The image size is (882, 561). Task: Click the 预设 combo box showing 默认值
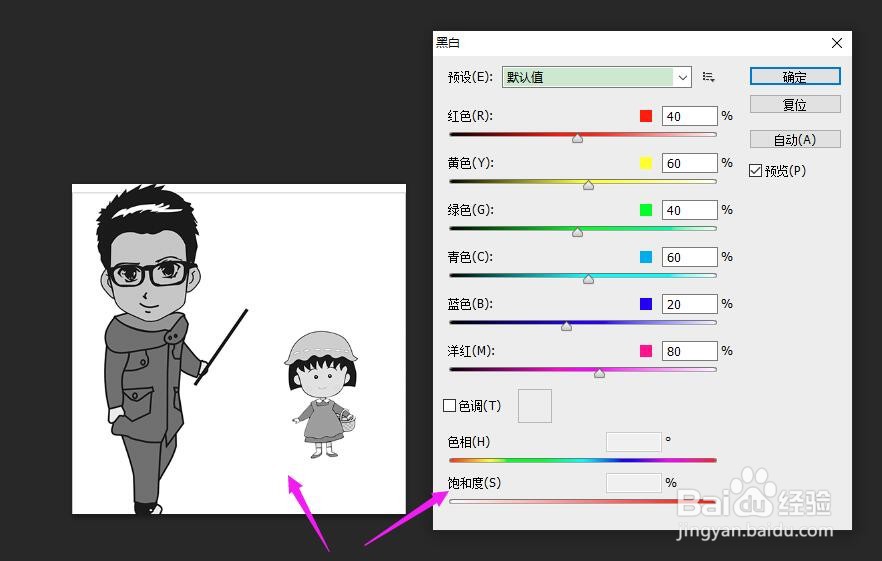tap(596, 77)
